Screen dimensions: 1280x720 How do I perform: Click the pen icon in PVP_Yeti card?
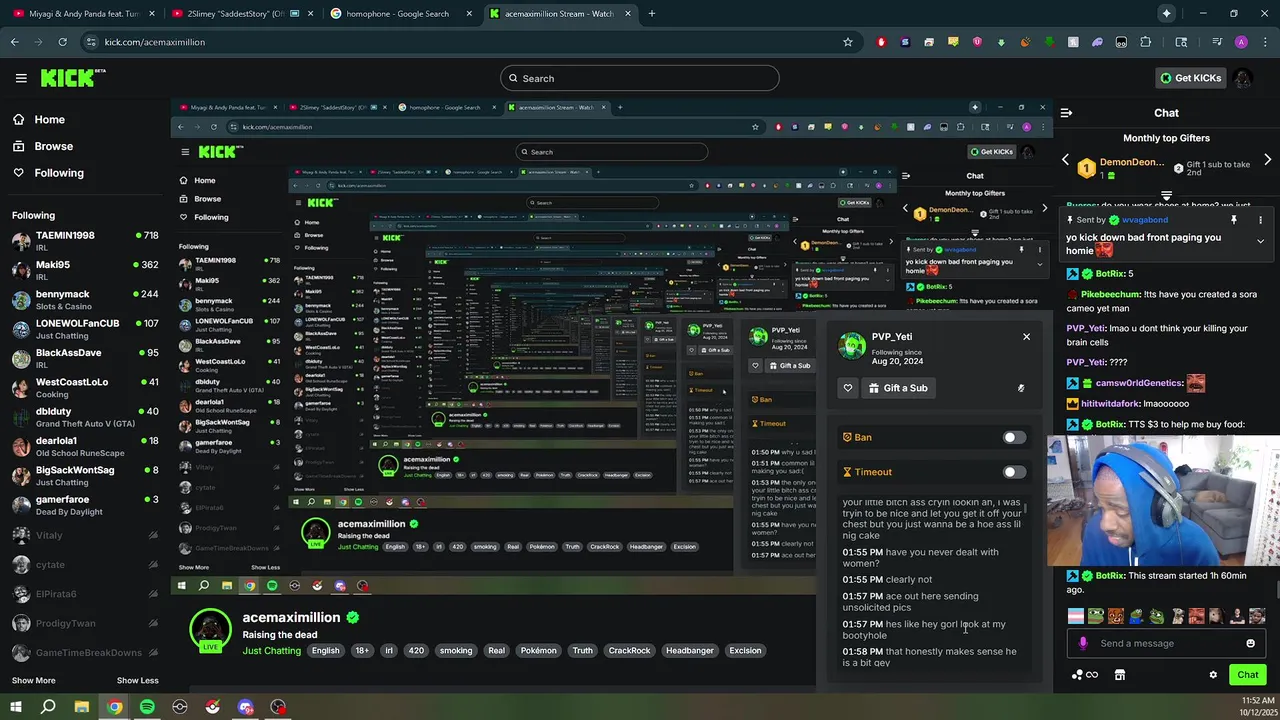[1021, 388]
